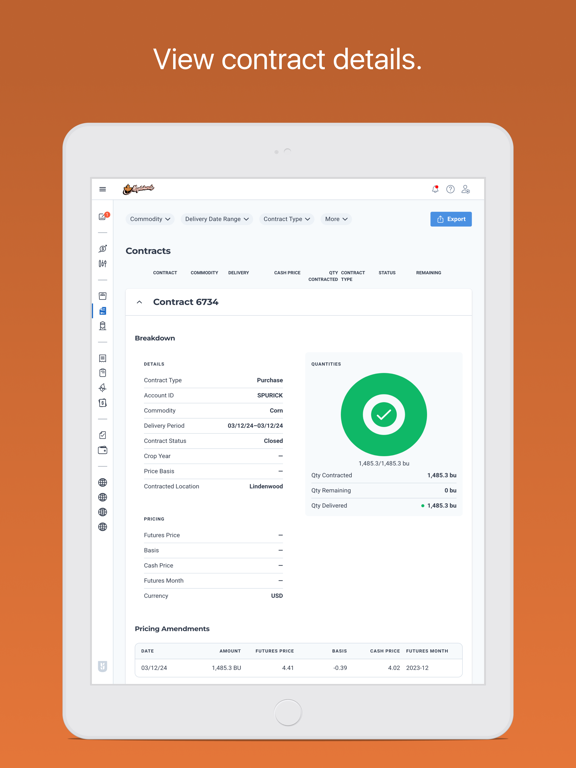This screenshot has height=768, width=576.
Task: Open the dollar document icon in sidebar
Action: [102, 403]
